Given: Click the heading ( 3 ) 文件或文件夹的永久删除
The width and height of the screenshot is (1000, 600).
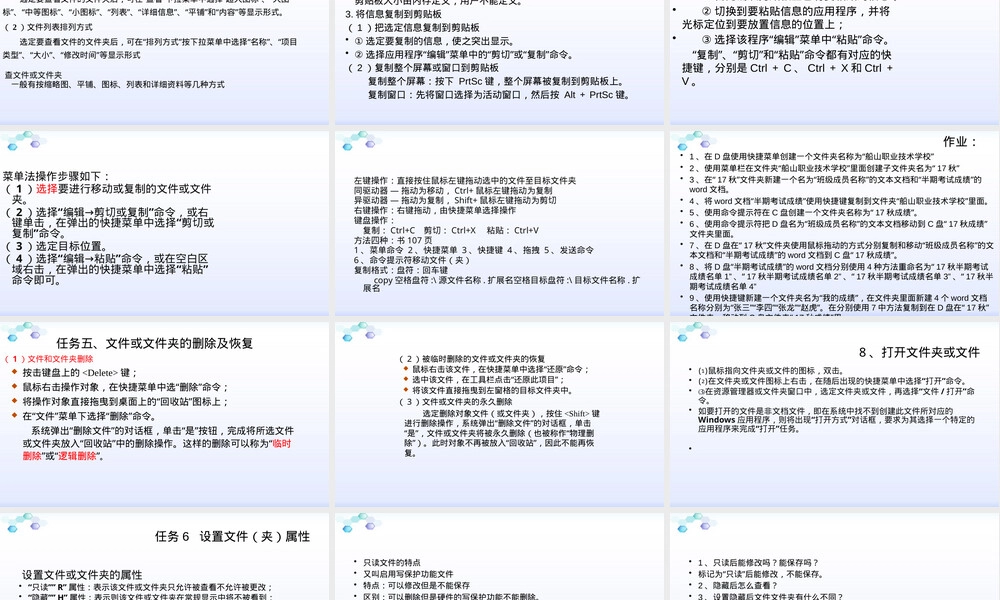Looking at the screenshot, I should point(456,402).
